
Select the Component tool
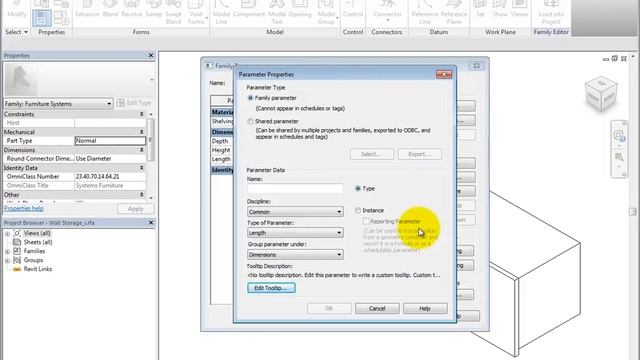pos(249,10)
